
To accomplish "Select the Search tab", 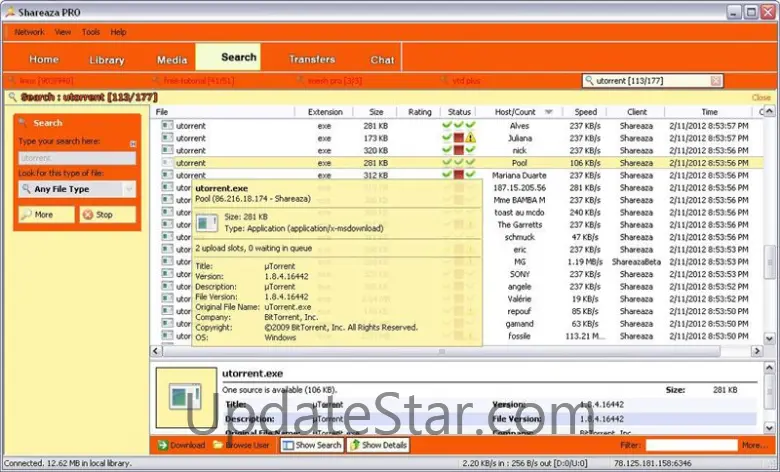I will click(x=228, y=57).
